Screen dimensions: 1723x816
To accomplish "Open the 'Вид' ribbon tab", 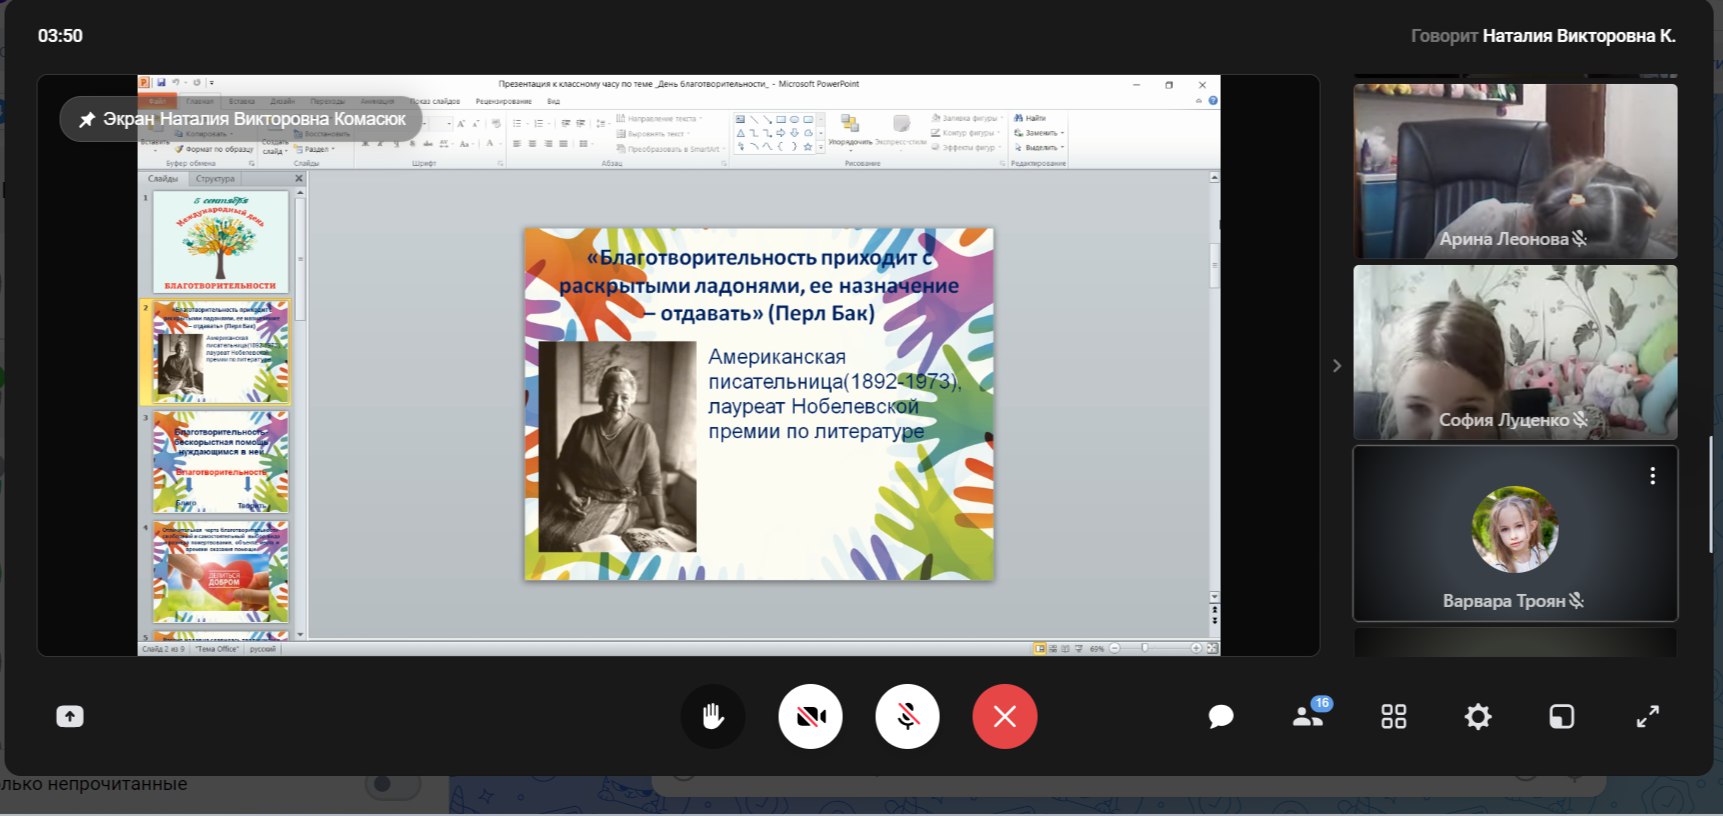I will coord(553,101).
